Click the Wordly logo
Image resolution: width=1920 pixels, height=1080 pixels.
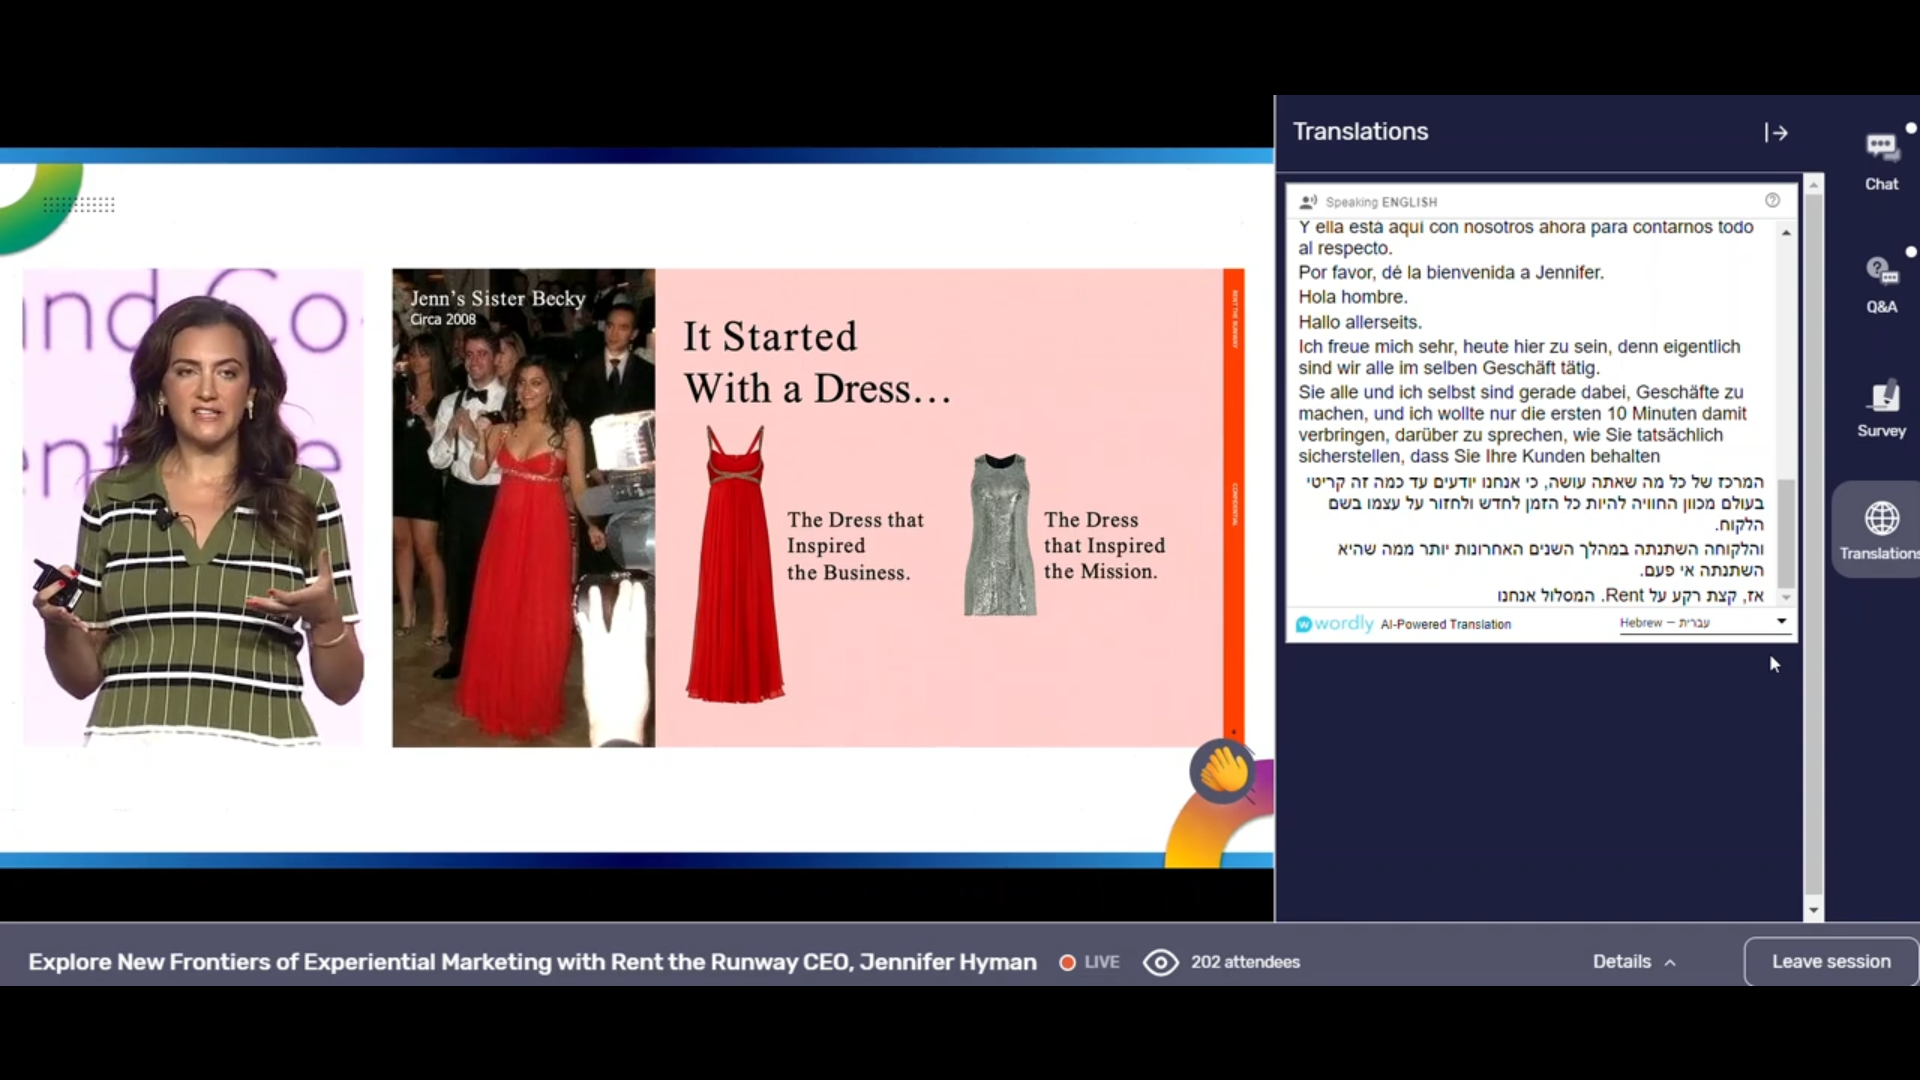[1334, 624]
